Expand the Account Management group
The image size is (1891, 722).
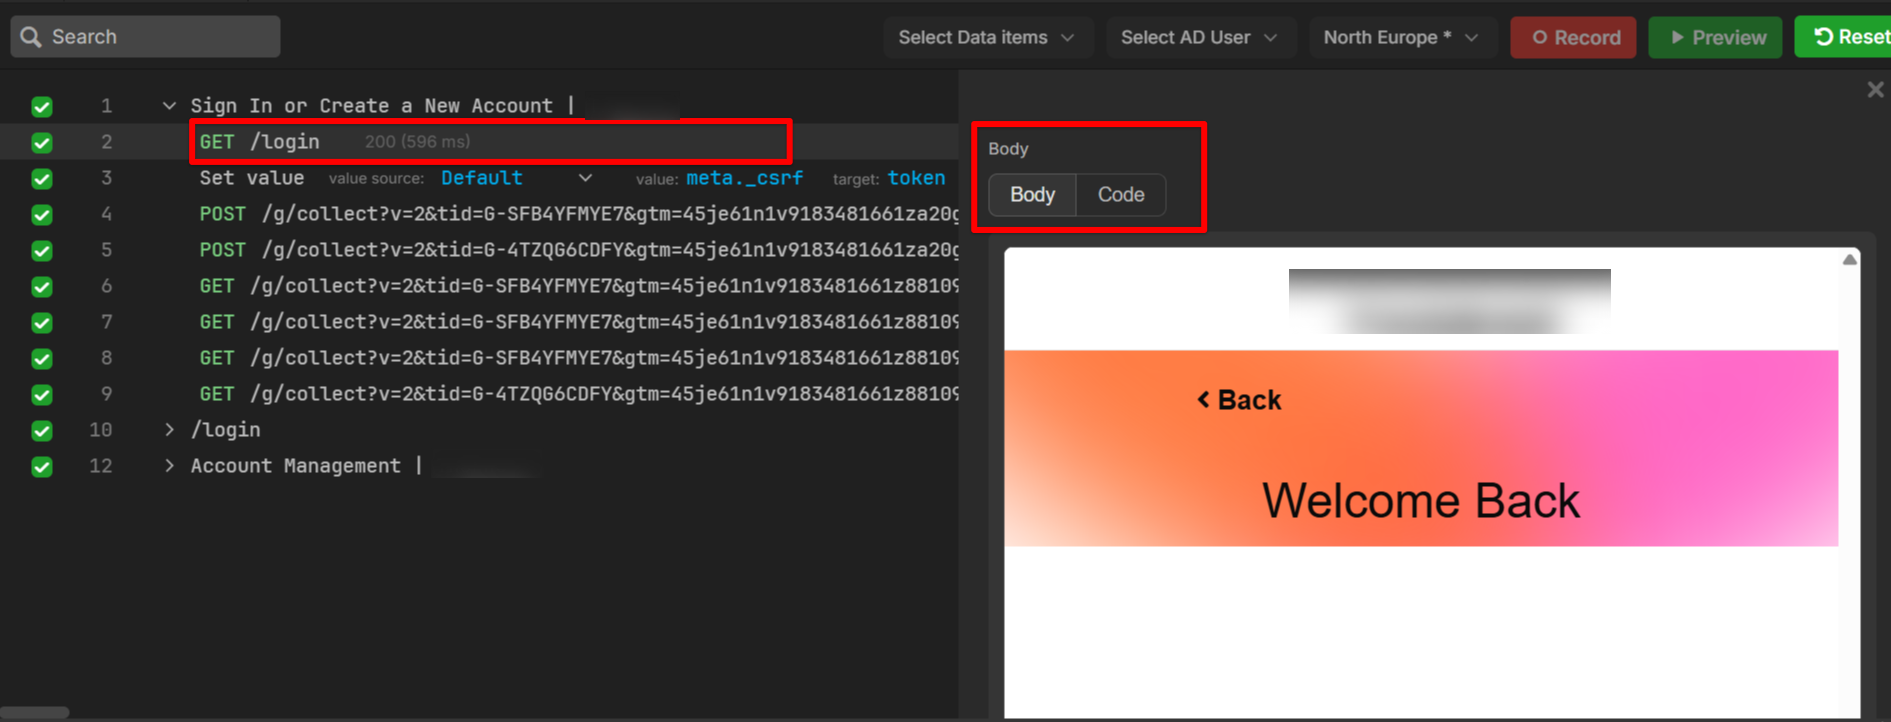pos(169,466)
